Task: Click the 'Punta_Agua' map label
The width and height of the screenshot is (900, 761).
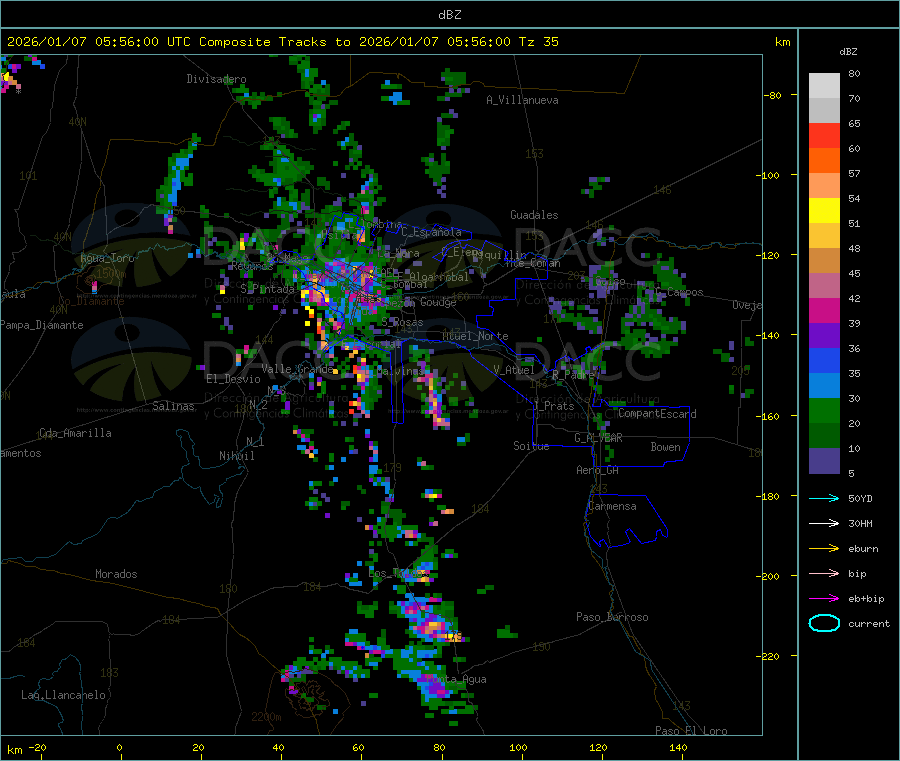Action: pyautogui.click(x=456, y=679)
